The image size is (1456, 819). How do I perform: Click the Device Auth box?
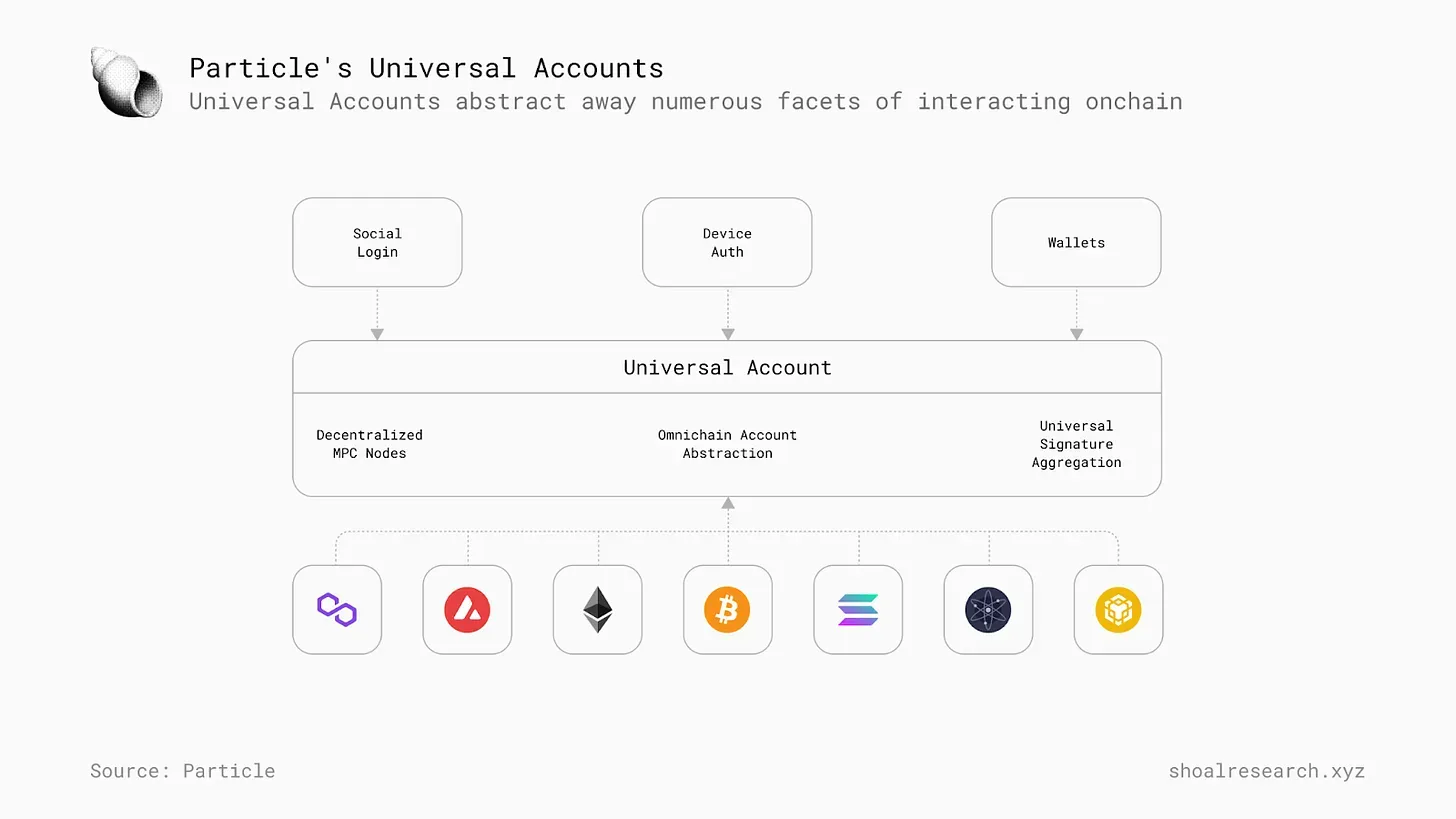pyautogui.click(x=727, y=242)
